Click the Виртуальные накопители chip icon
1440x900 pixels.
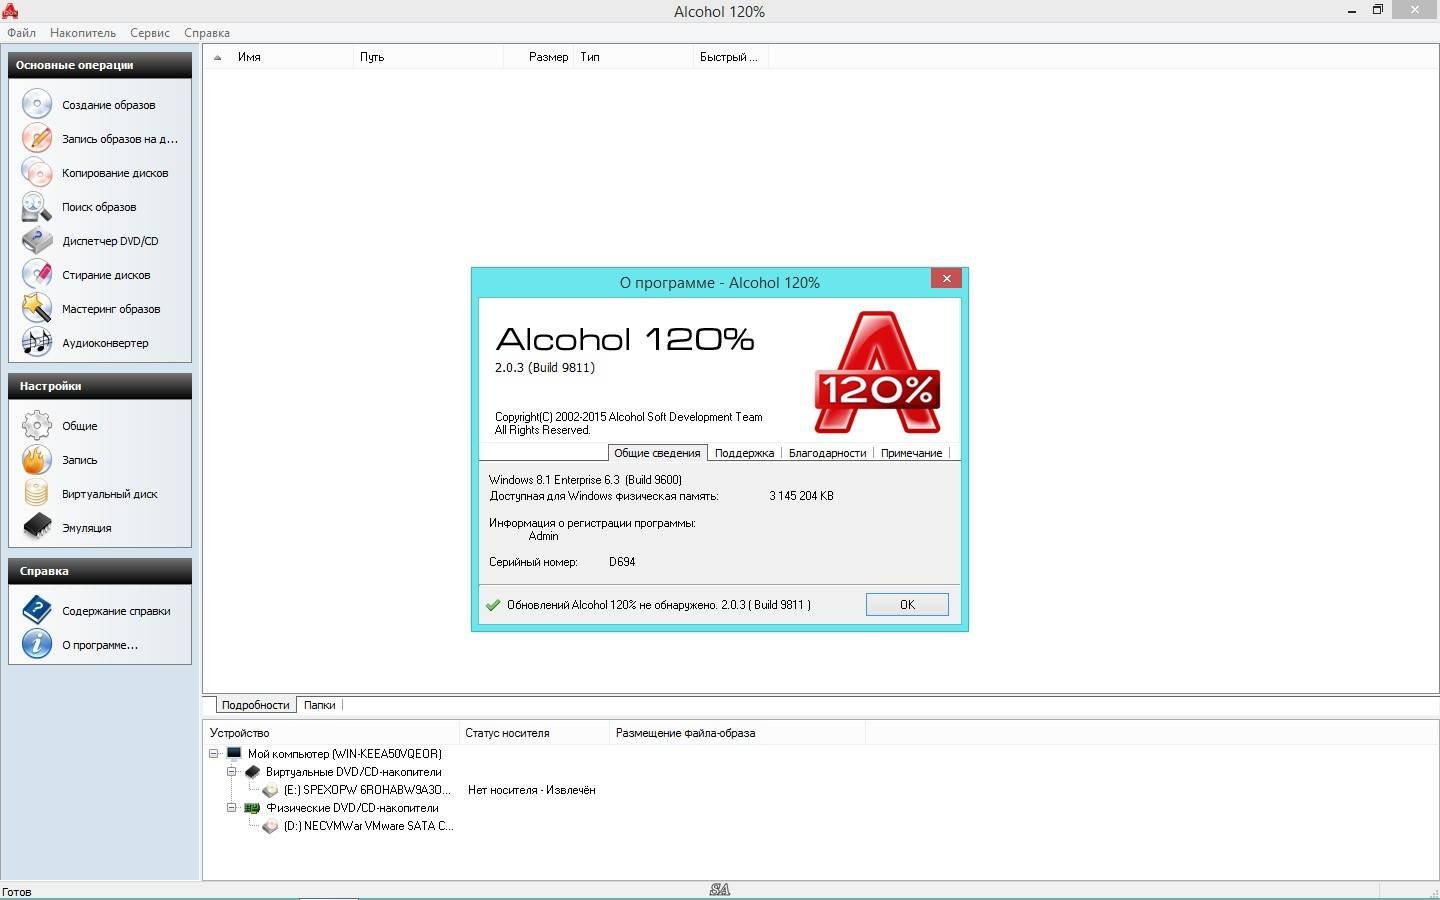click(253, 772)
